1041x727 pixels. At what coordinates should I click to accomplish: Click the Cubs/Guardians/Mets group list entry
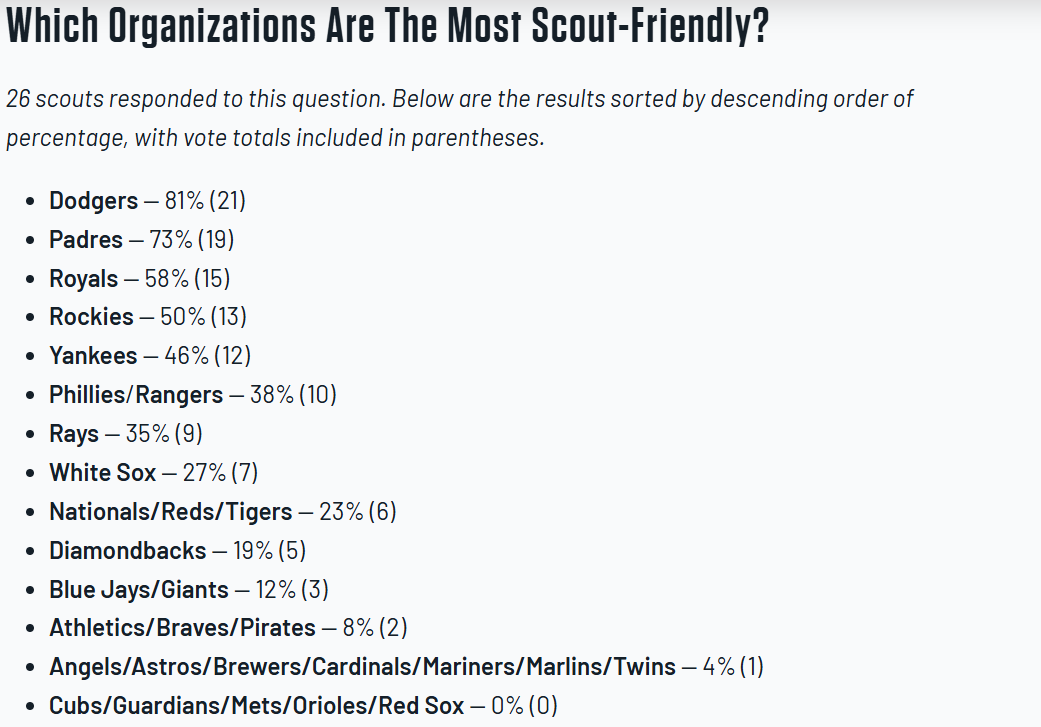click(303, 705)
